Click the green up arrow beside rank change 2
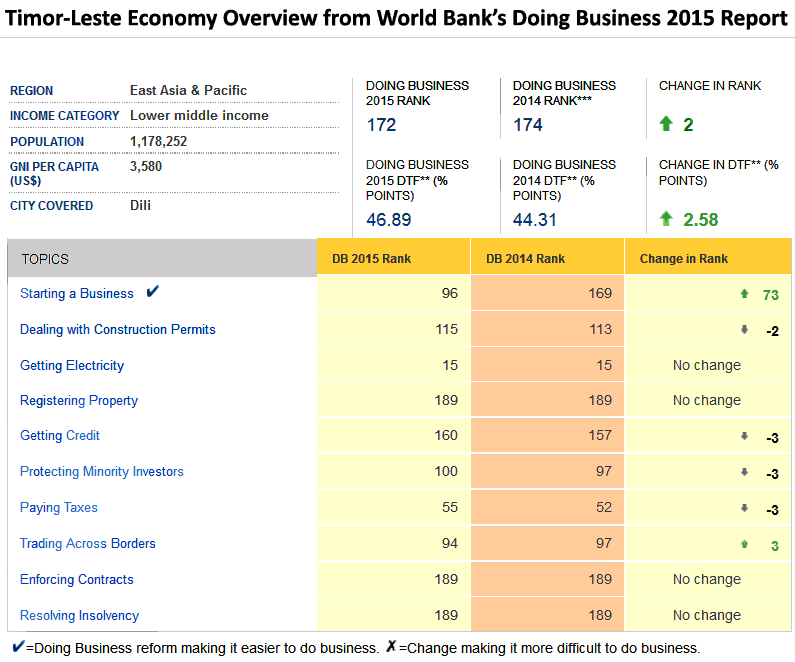Viewport: 795px width, 662px height. [x=666, y=125]
